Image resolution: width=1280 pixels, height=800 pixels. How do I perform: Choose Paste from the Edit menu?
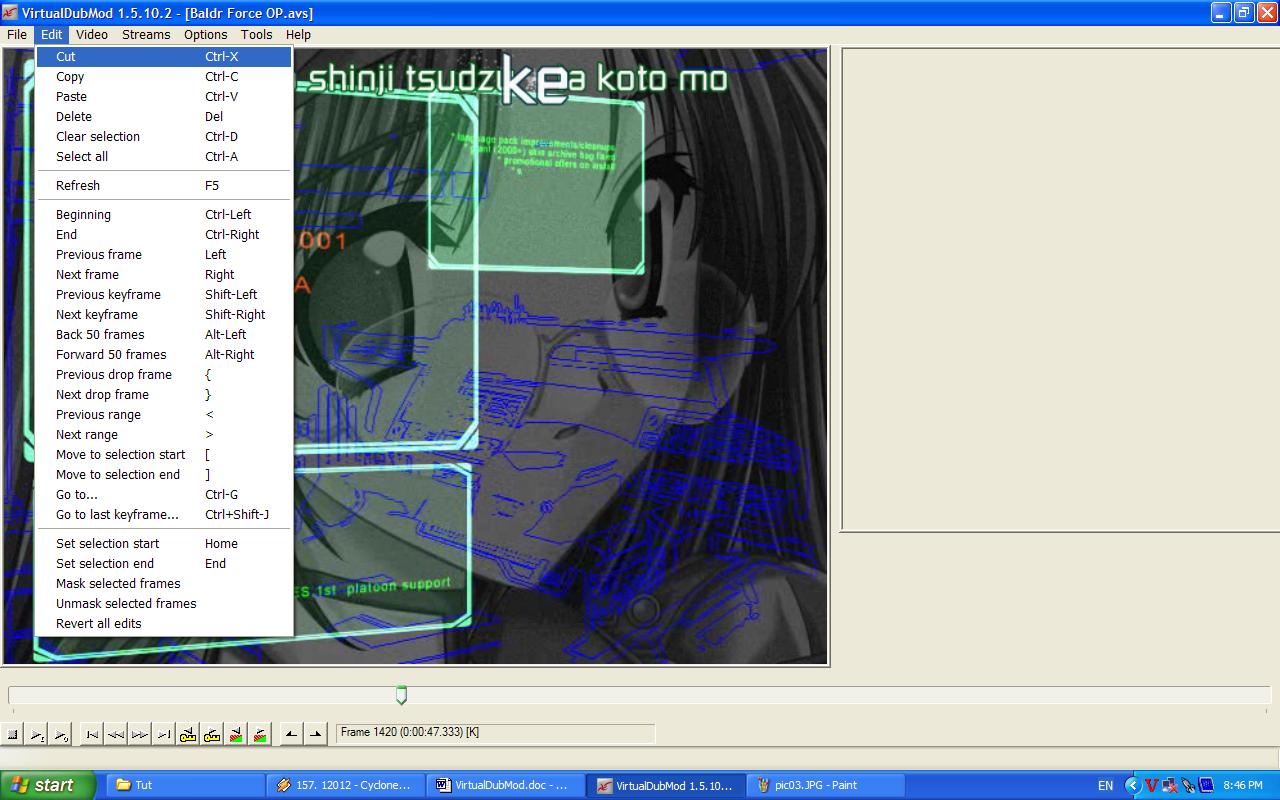[x=164, y=97]
